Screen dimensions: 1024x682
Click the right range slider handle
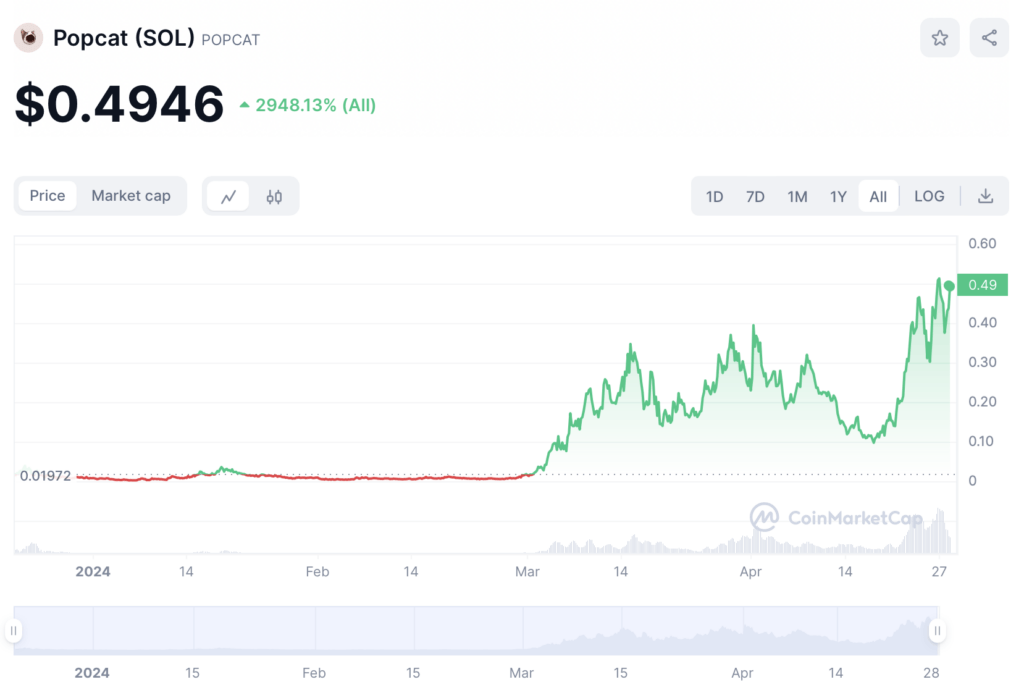tap(937, 631)
